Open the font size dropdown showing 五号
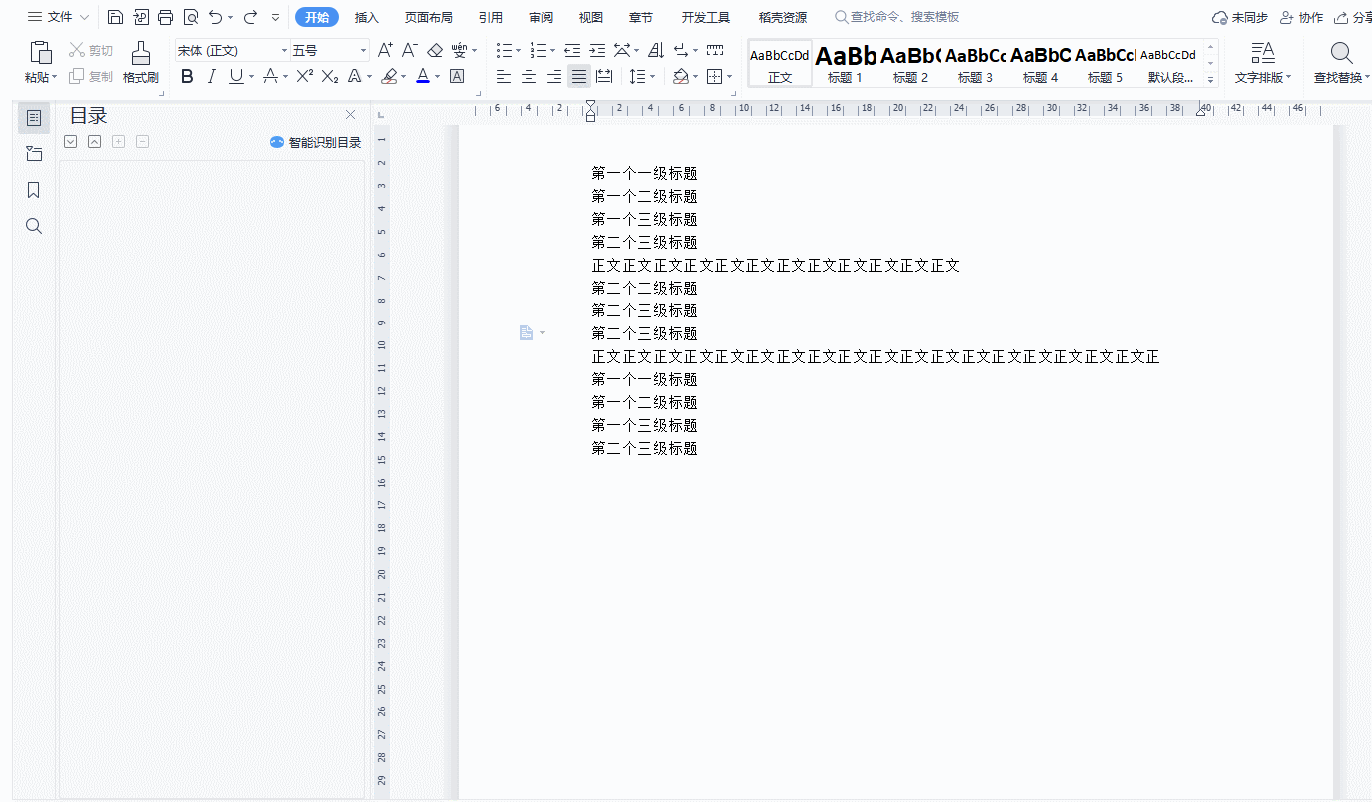Viewport: 1372px width, 802px height. point(329,50)
